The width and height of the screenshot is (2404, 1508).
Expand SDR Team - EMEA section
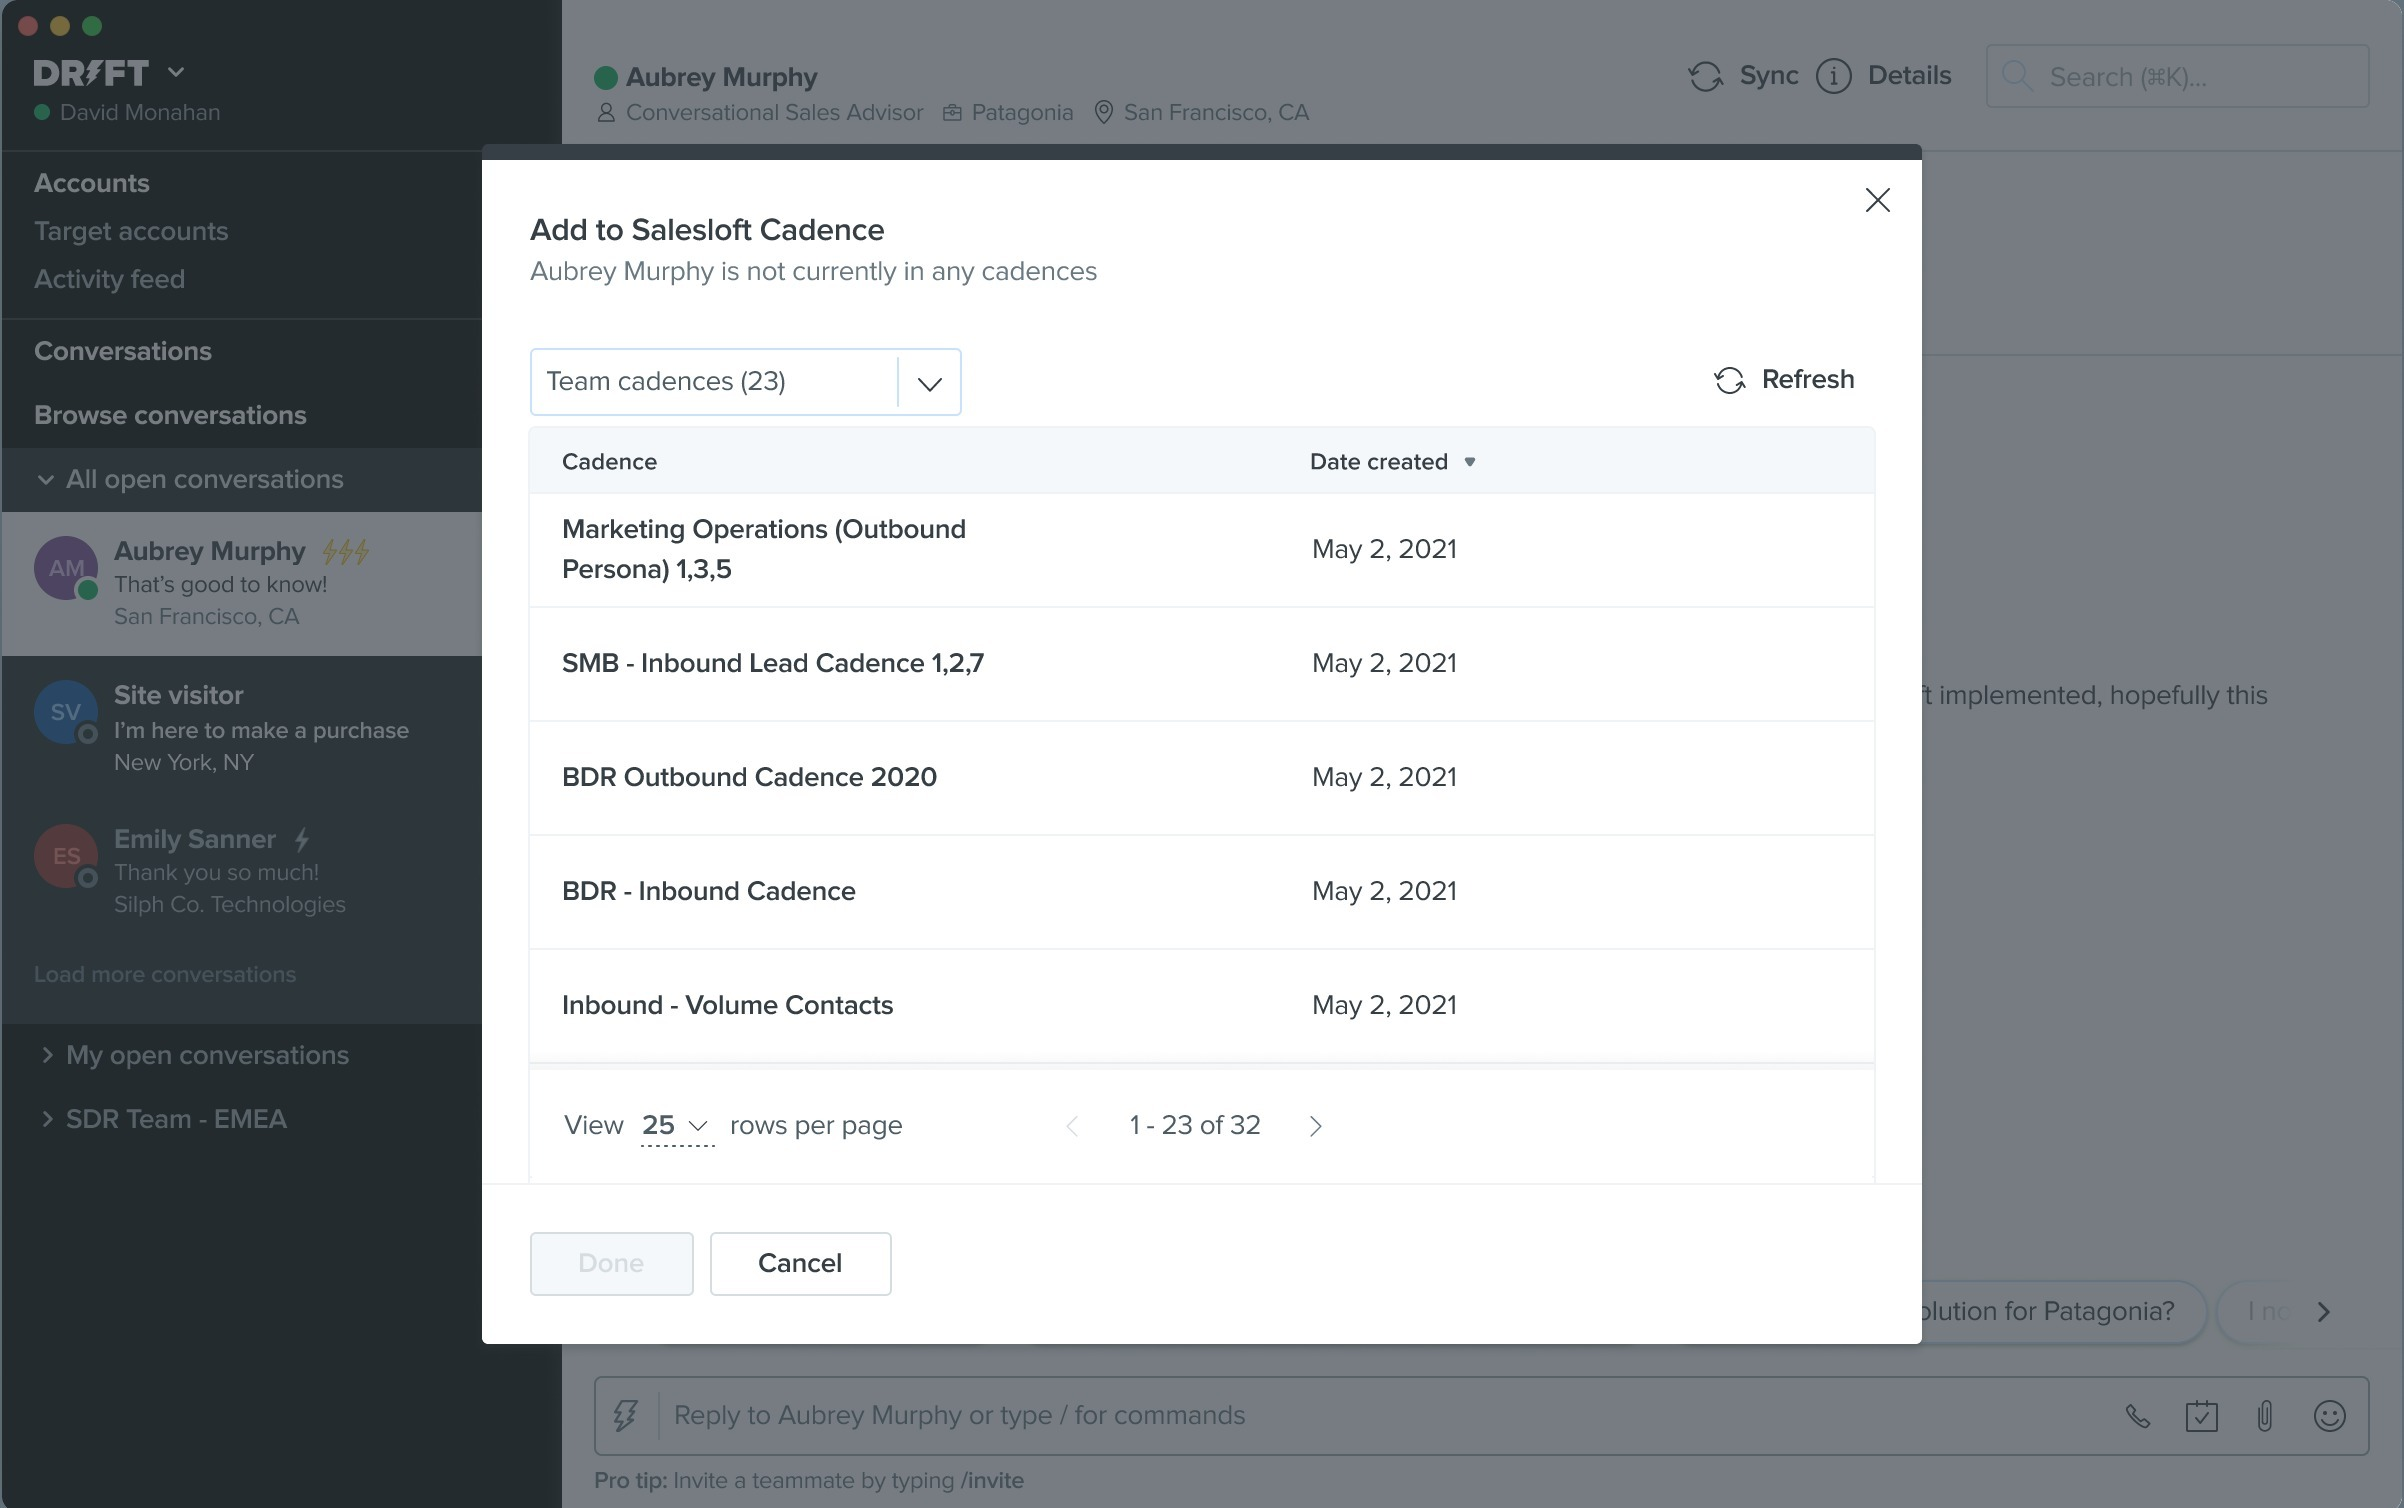tap(176, 1119)
